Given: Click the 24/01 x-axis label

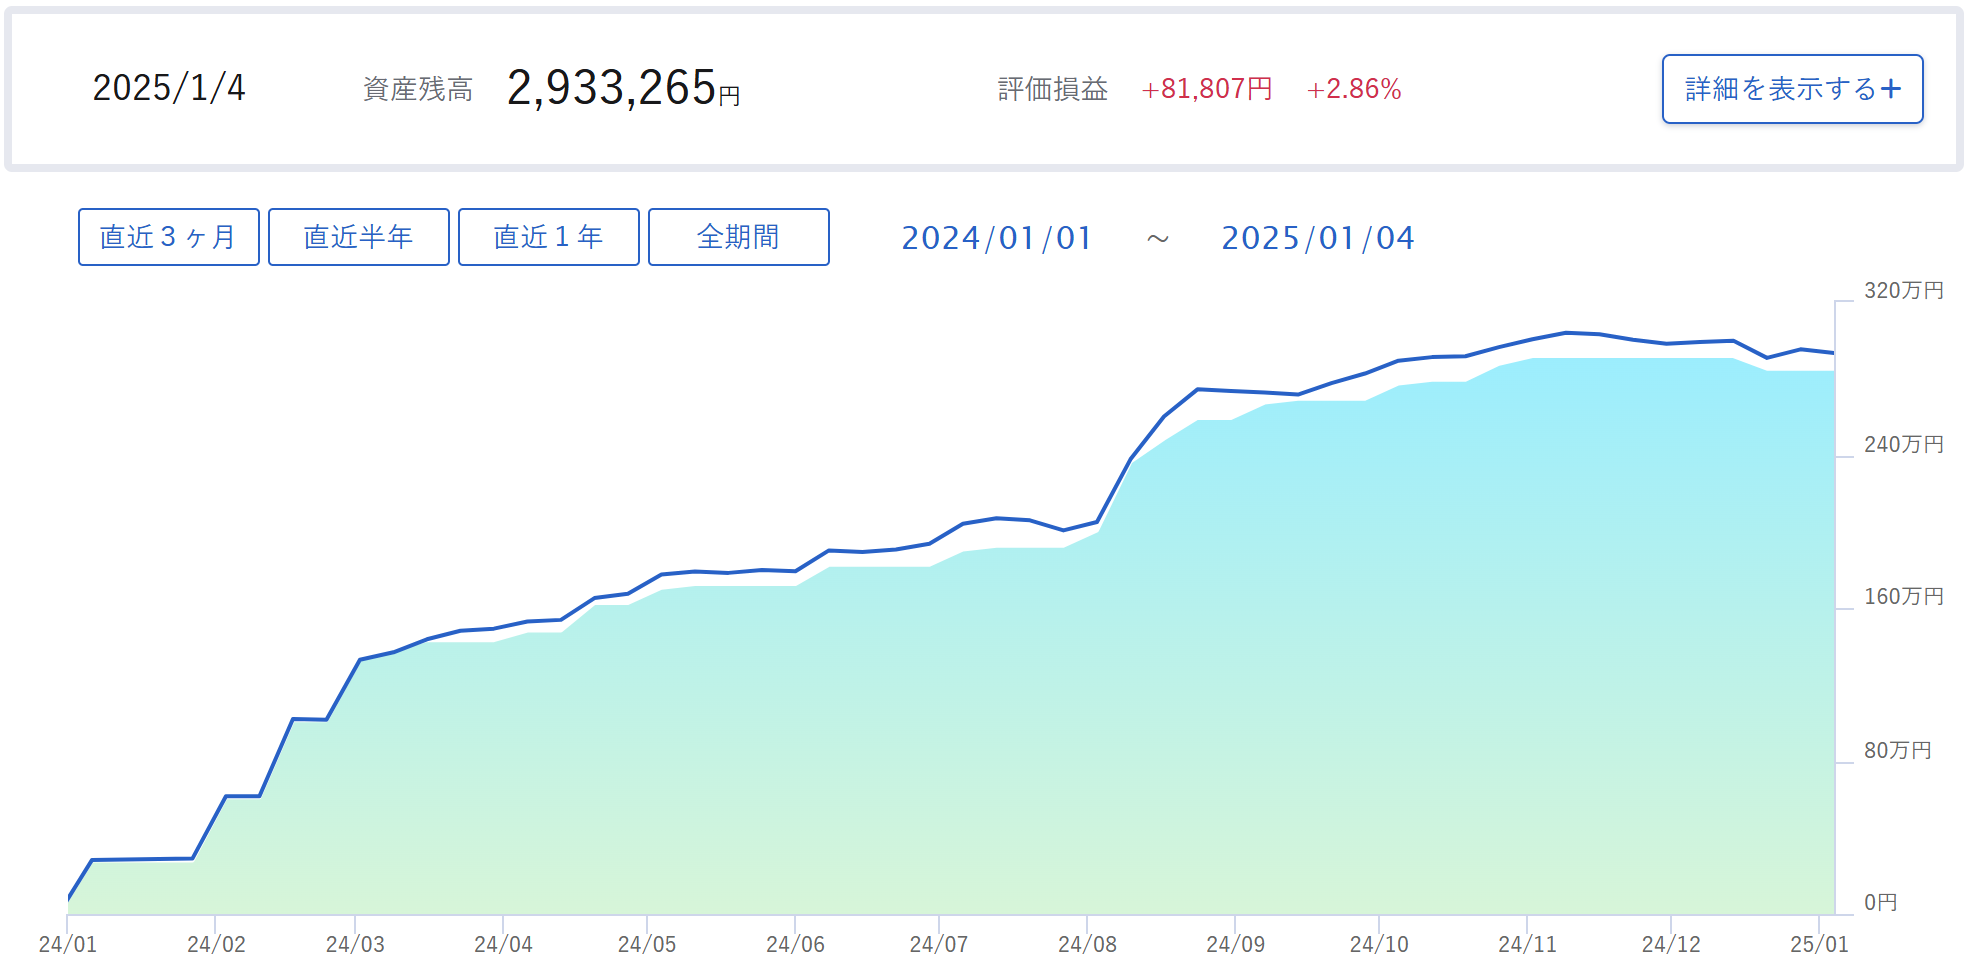Looking at the screenshot, I should [68, 944].
